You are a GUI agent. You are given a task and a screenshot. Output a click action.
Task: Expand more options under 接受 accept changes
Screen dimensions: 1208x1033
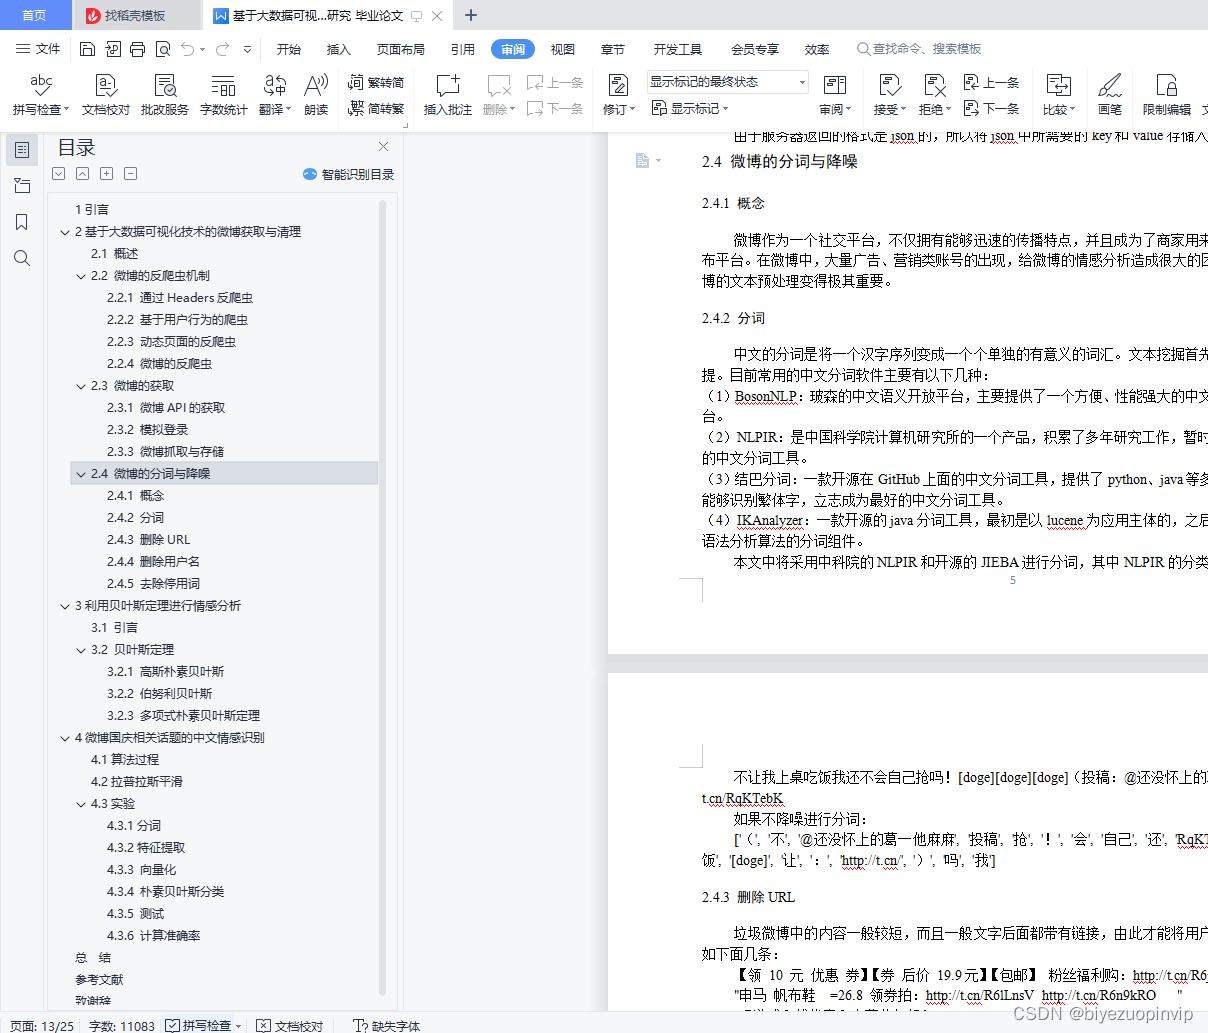point(901,109)
